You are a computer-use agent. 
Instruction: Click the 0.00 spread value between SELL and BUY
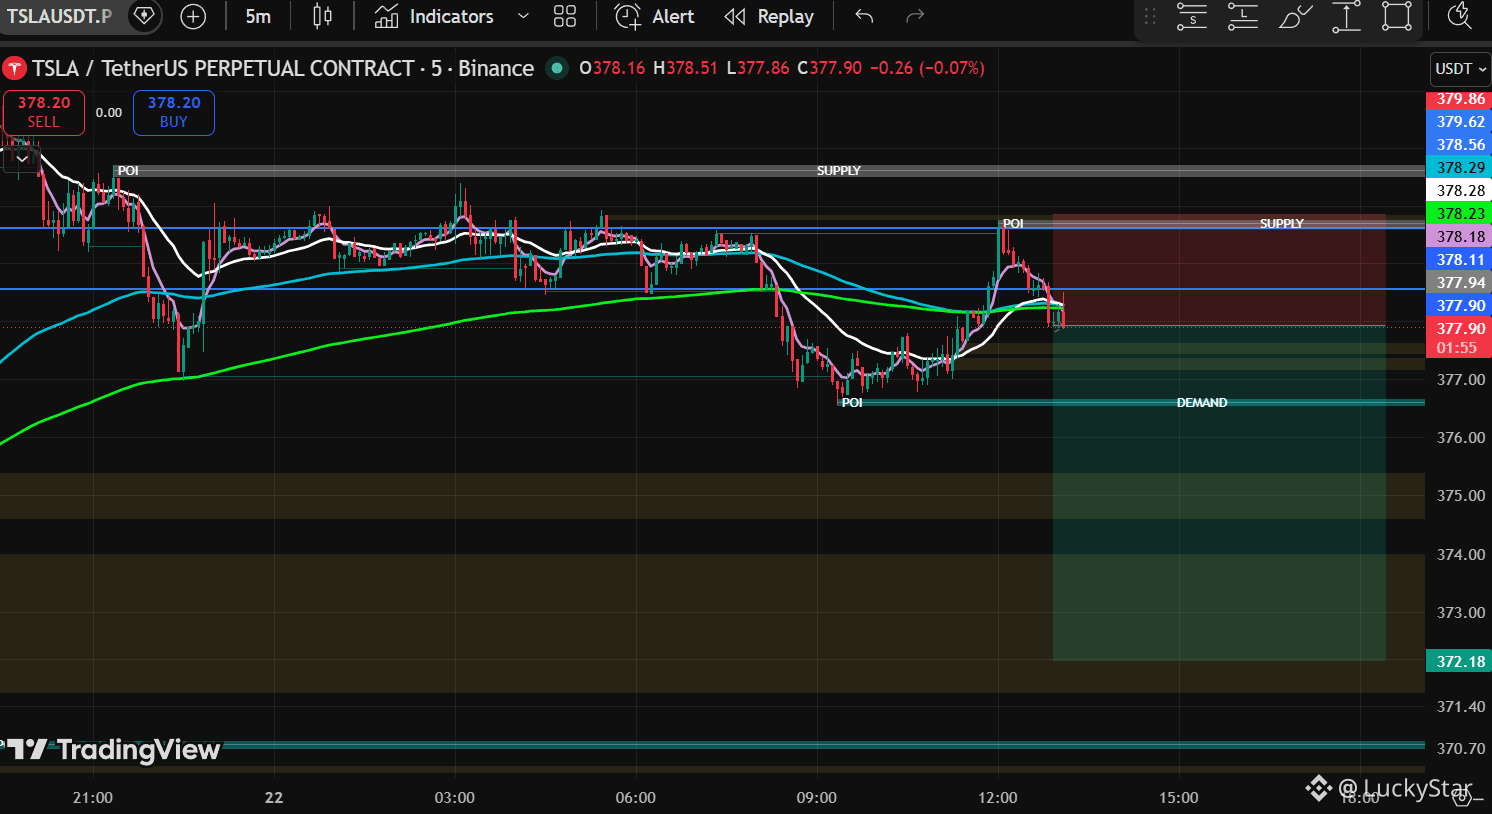(x=109, y=112)
